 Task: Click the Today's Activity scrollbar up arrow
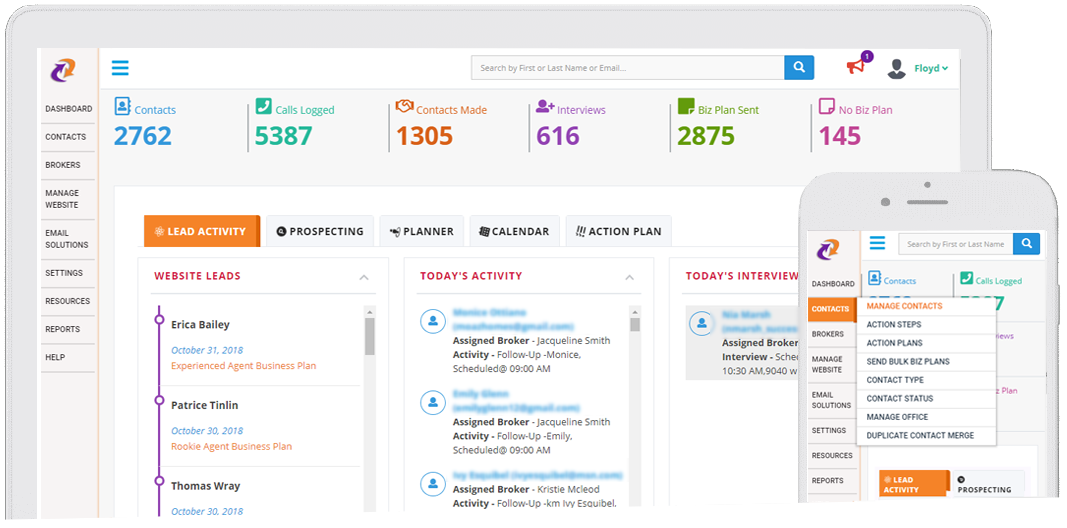[x=635, y=312]
